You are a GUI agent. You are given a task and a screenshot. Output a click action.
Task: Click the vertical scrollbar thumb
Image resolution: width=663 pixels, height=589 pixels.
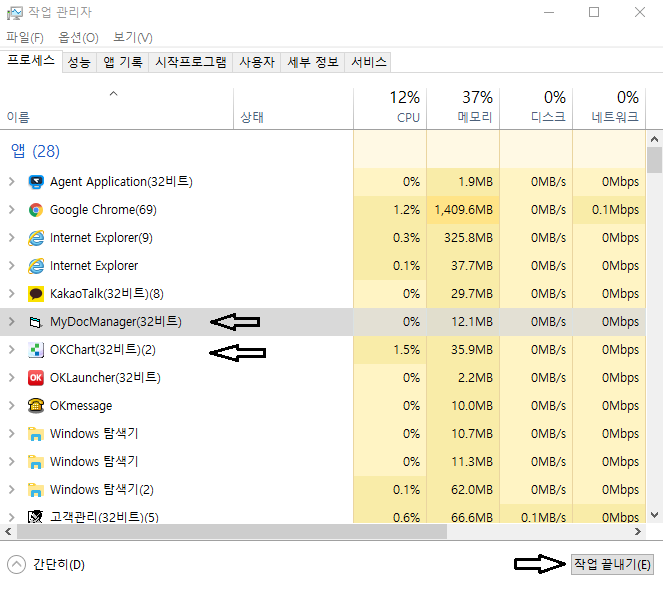654,160
